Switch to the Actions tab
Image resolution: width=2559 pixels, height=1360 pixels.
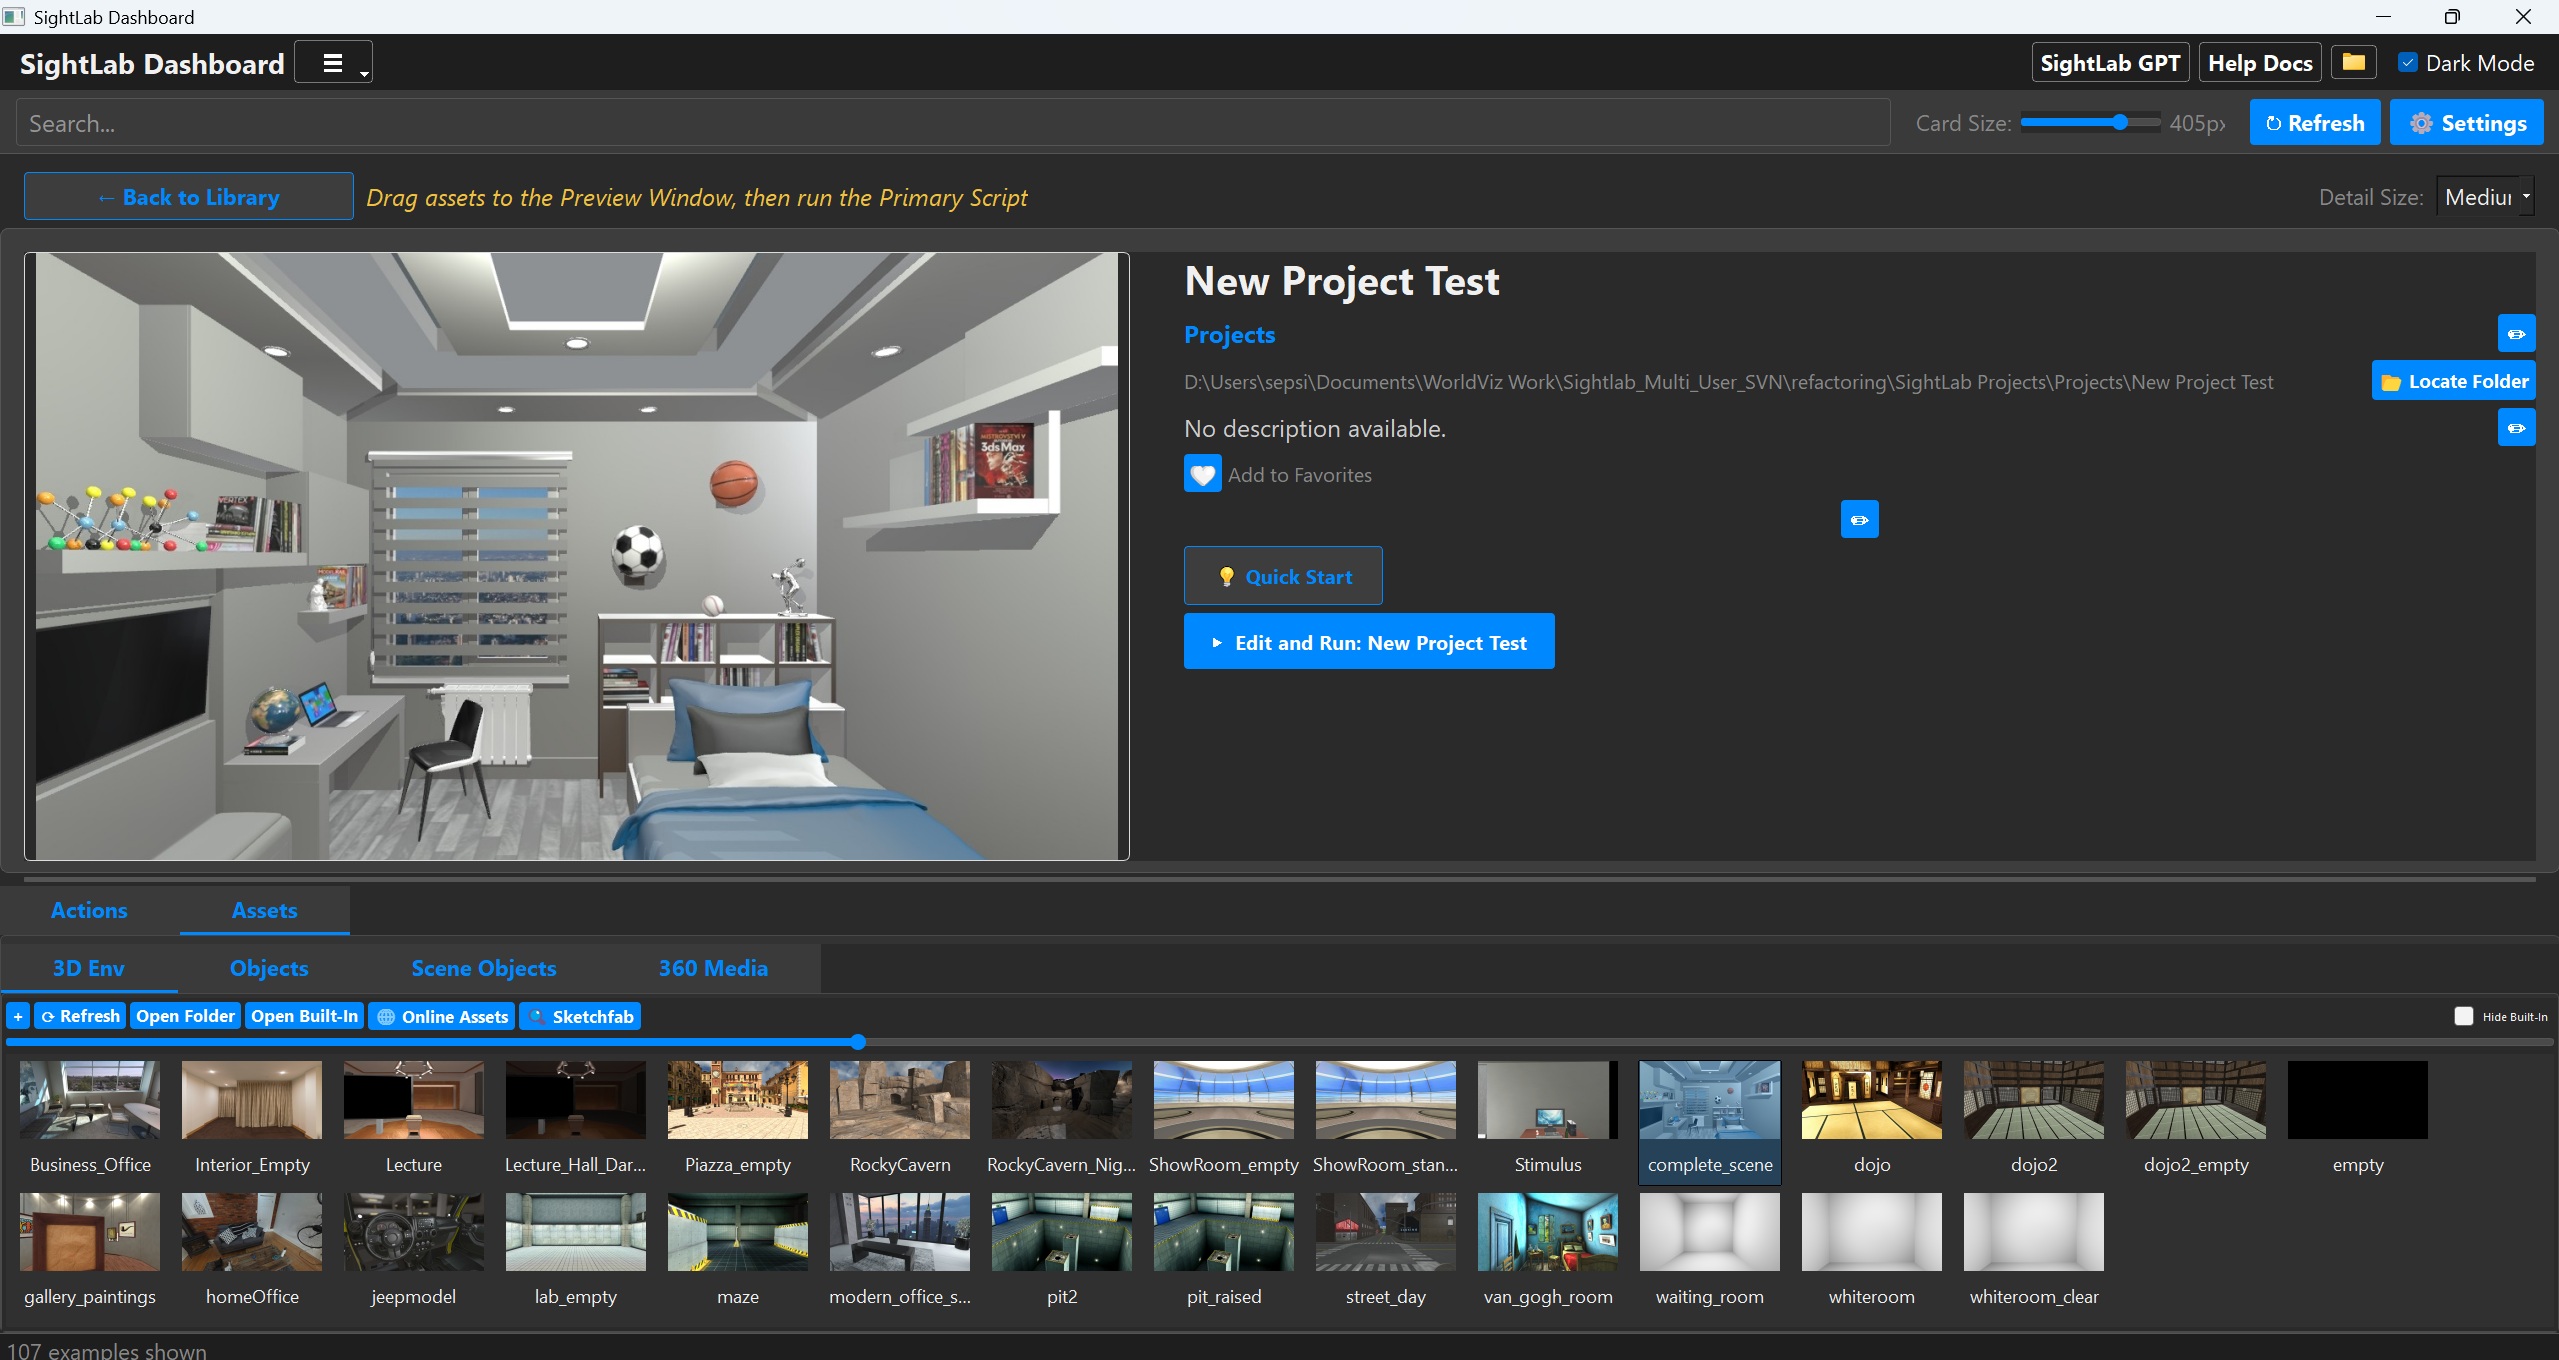coord(89,910)
